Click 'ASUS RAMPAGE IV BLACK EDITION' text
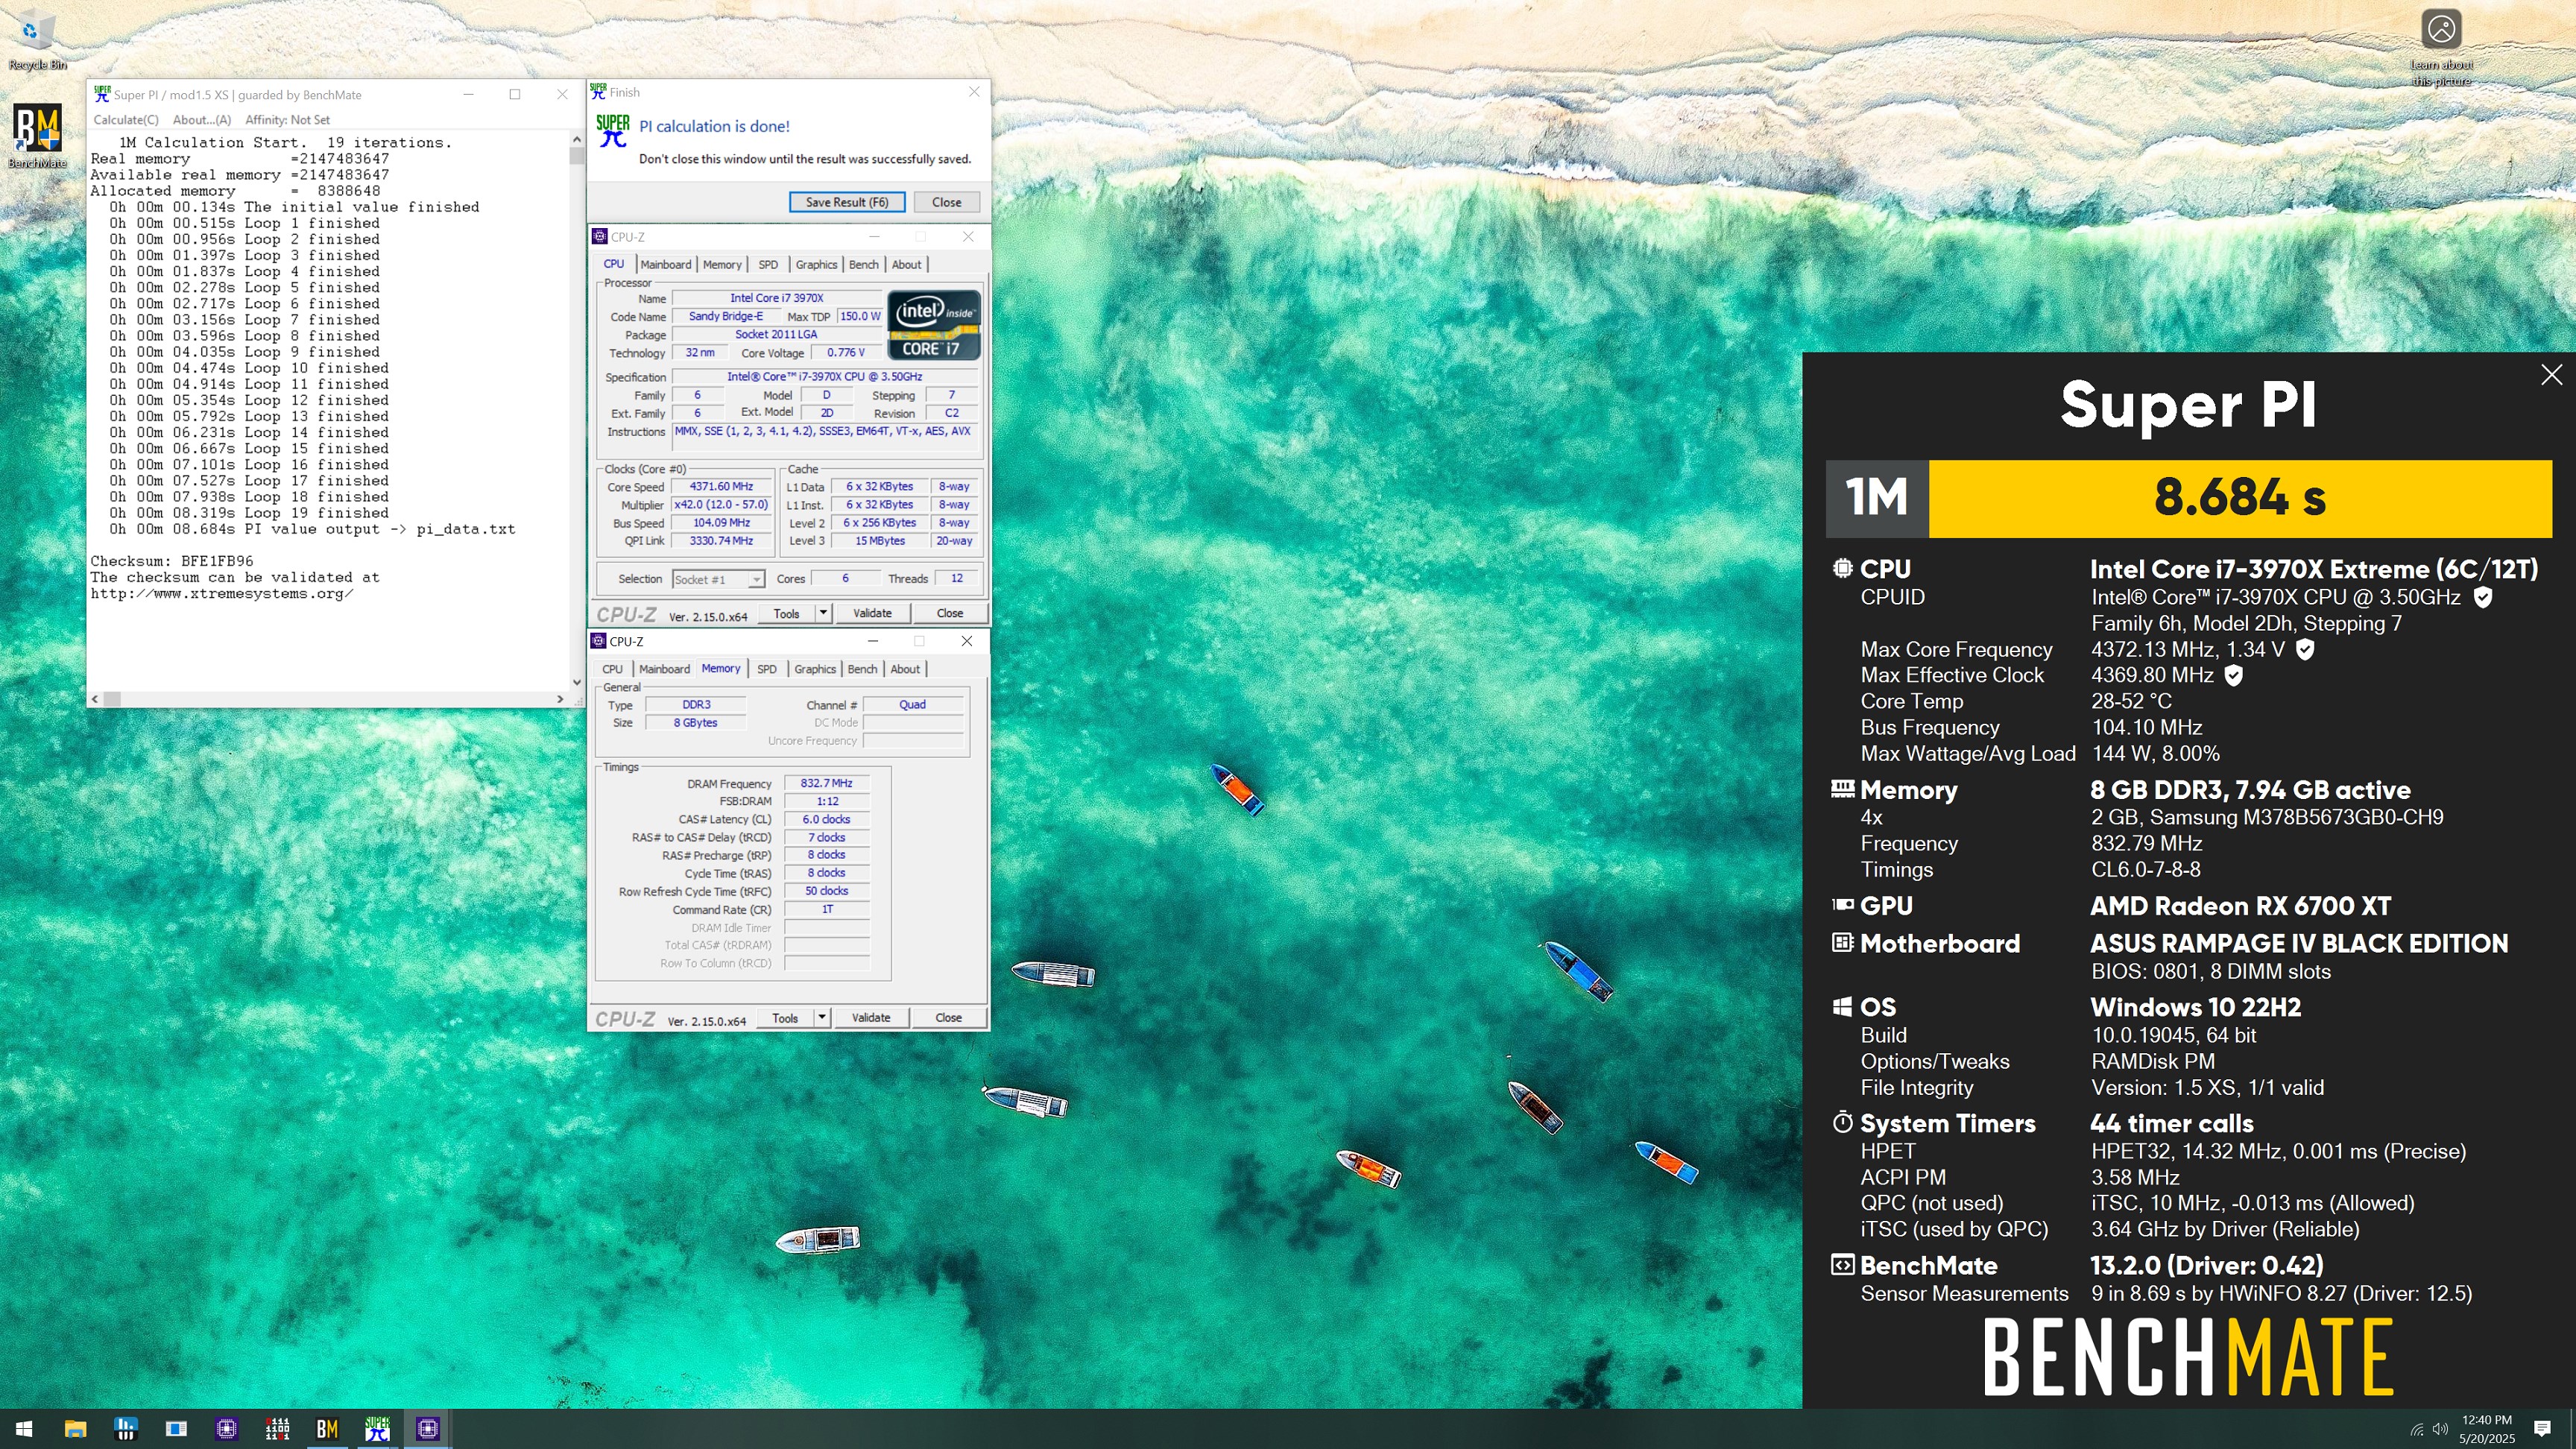This screenshot has height=1449, width=2576. click(x=2299, y=943)
